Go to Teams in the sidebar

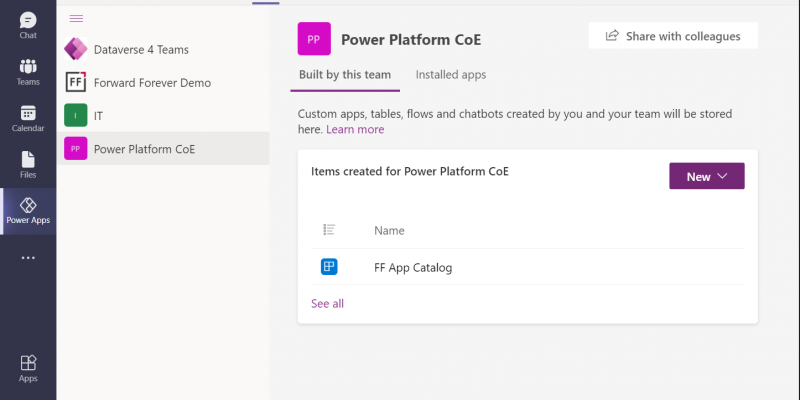click(28, 72)
